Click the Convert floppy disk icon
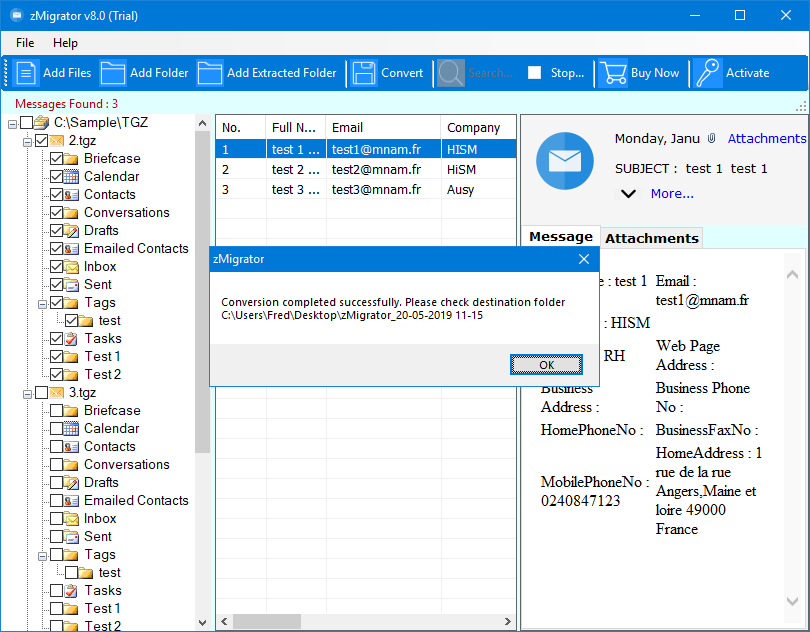810x632 pixels. pos(364,73)
